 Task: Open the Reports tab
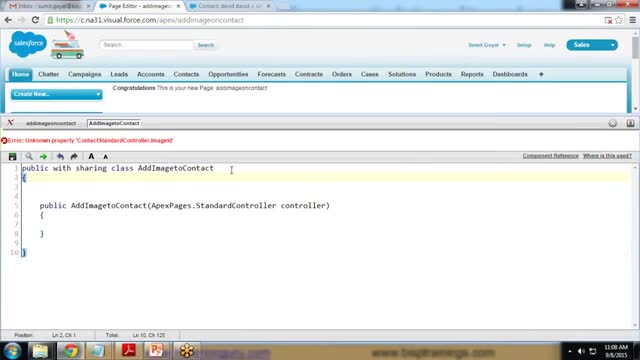pyautogui.click(x=472, y=74)
